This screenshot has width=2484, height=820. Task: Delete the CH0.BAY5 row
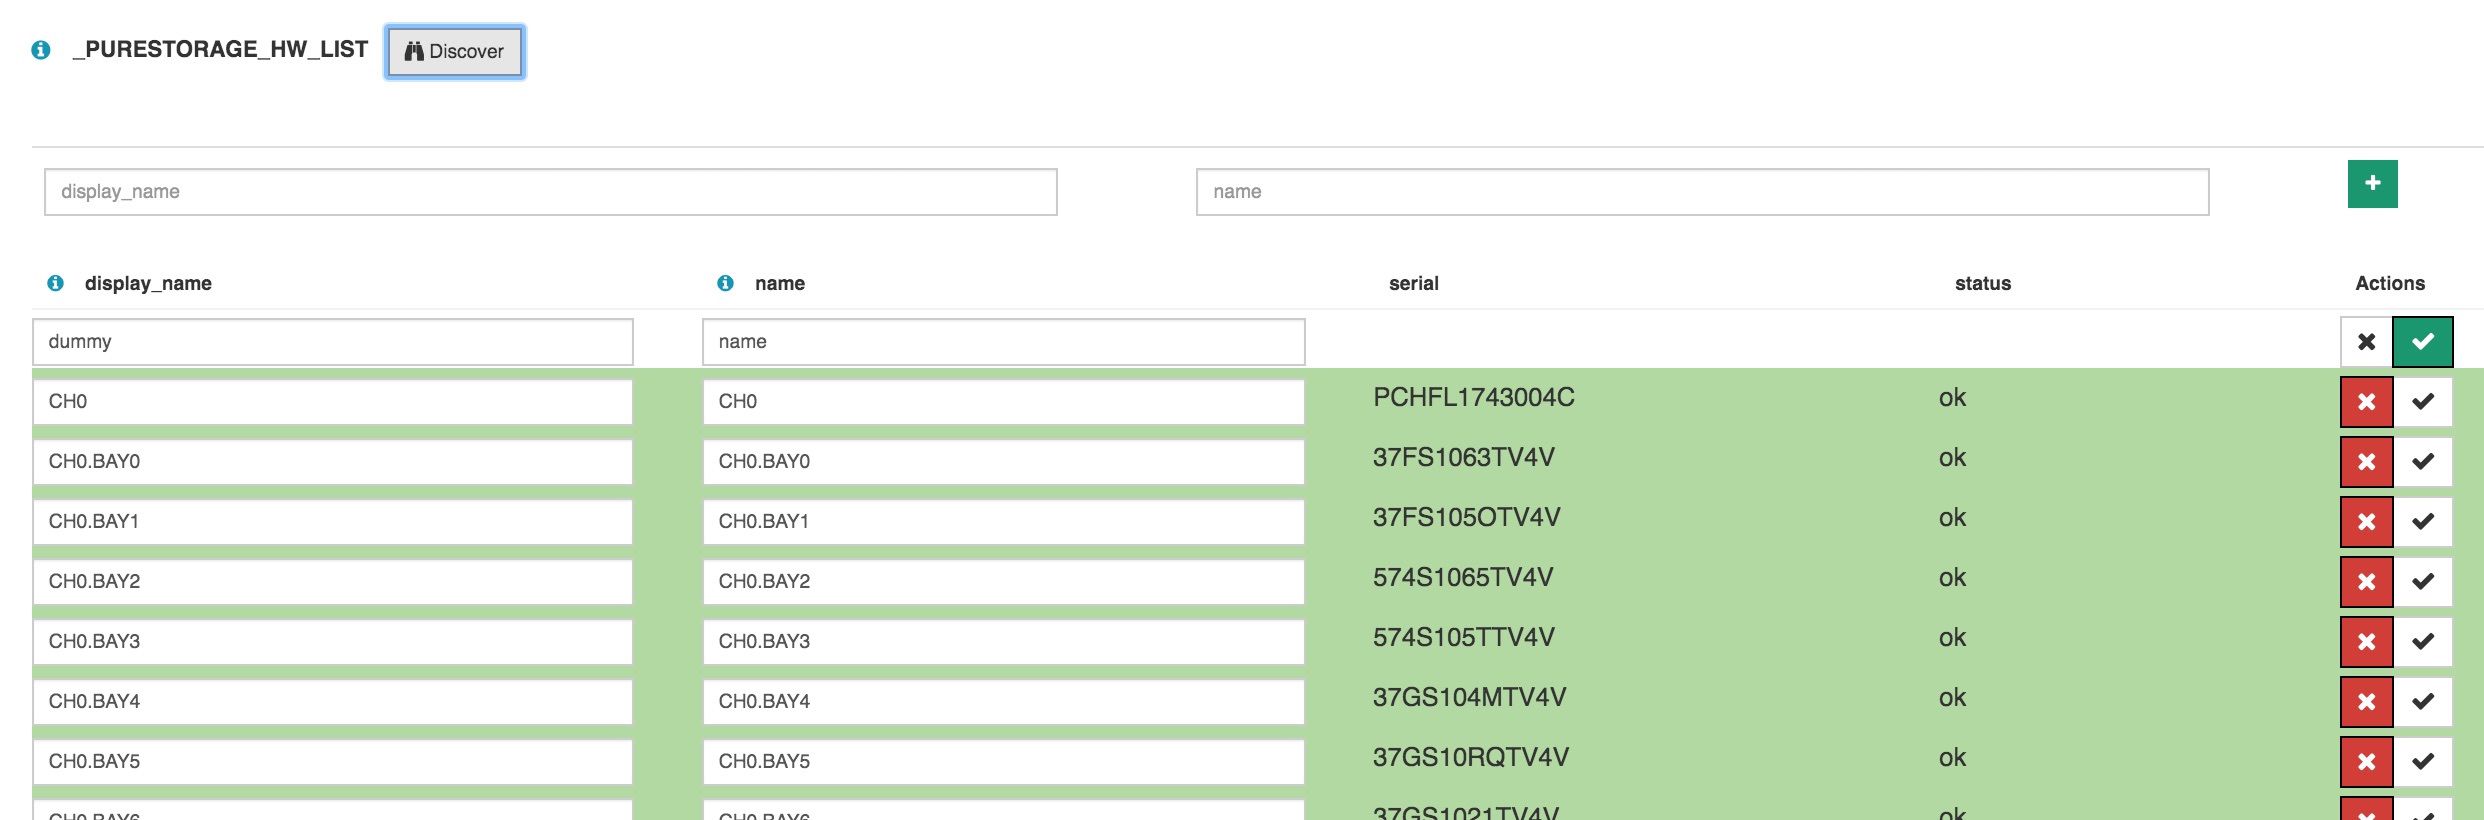(x=2366, y=762)
